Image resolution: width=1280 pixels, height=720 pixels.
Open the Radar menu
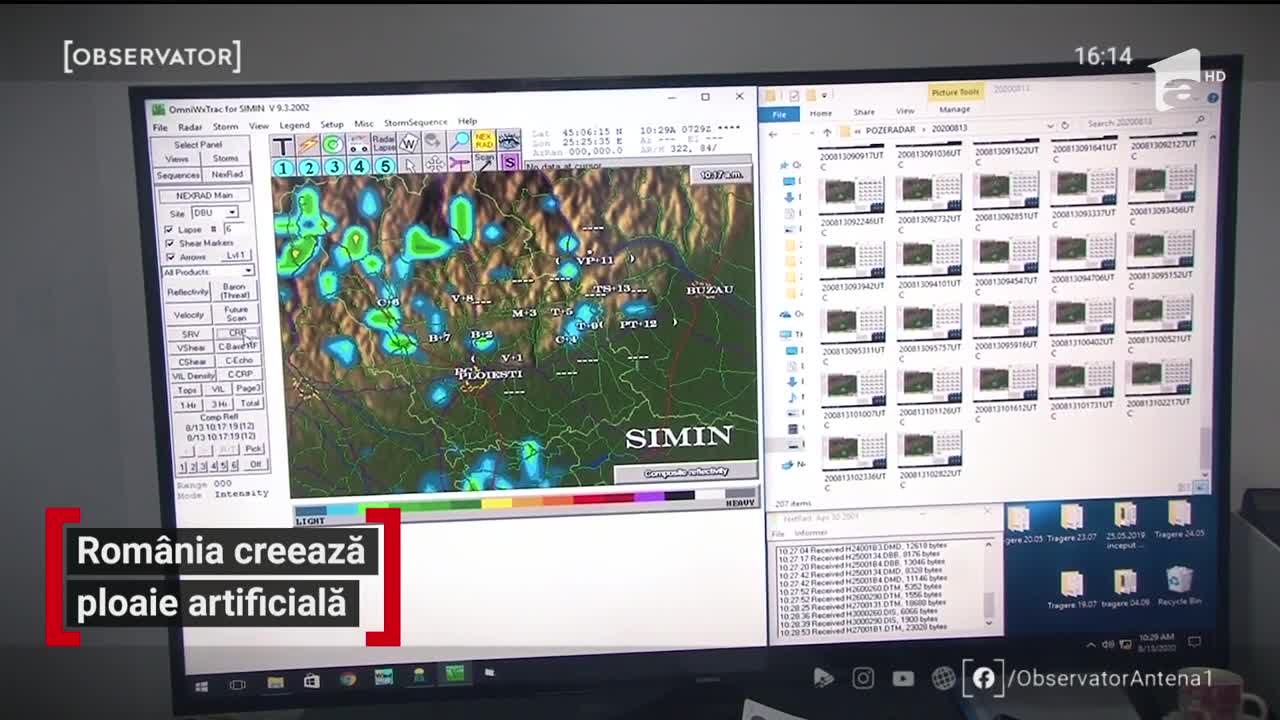pos(190,128)
